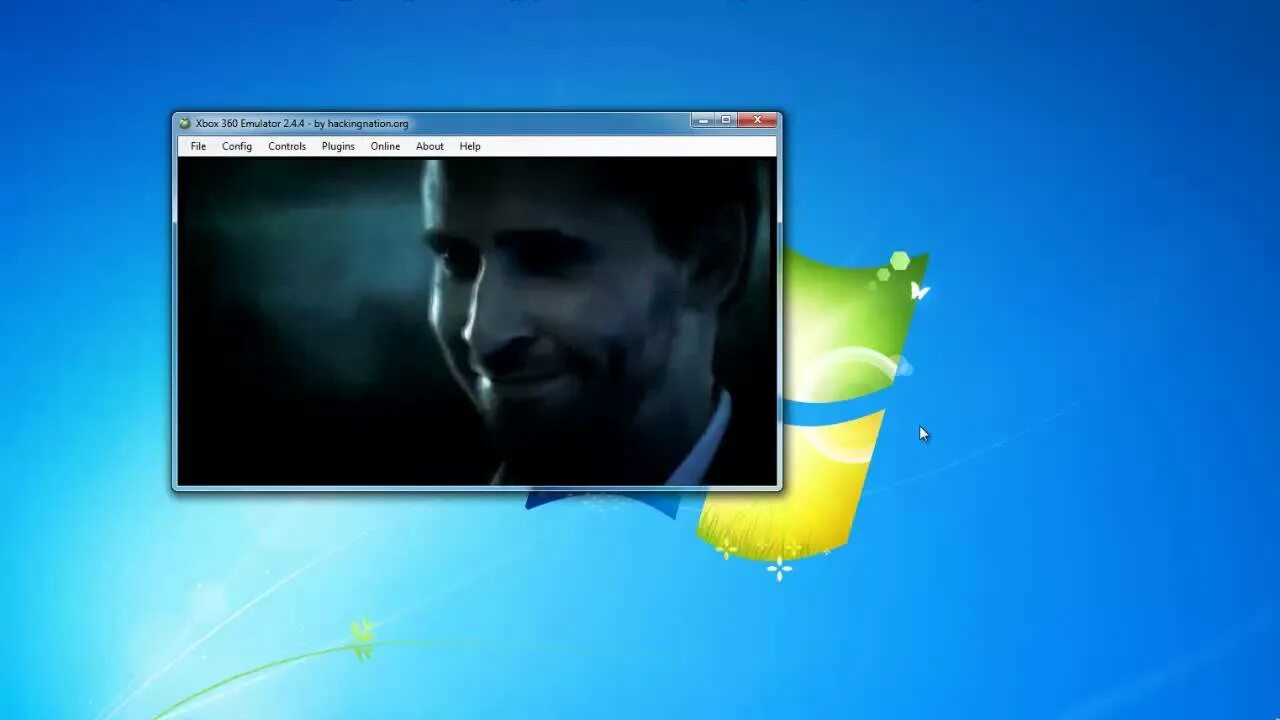The image size is (1280, 720).
Task: Maximize the Xbox 360 Emulator window
Action: [x=726, y=120]
